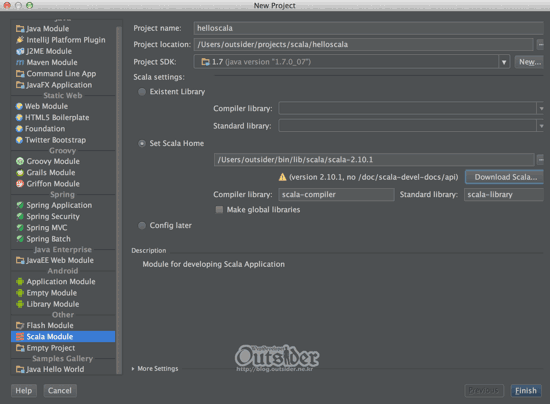Choose the IntelliJ Platform Plugin icon
The width and height of the screenshot is (550, 404).
pyautogui.click(x=20, y=40)
